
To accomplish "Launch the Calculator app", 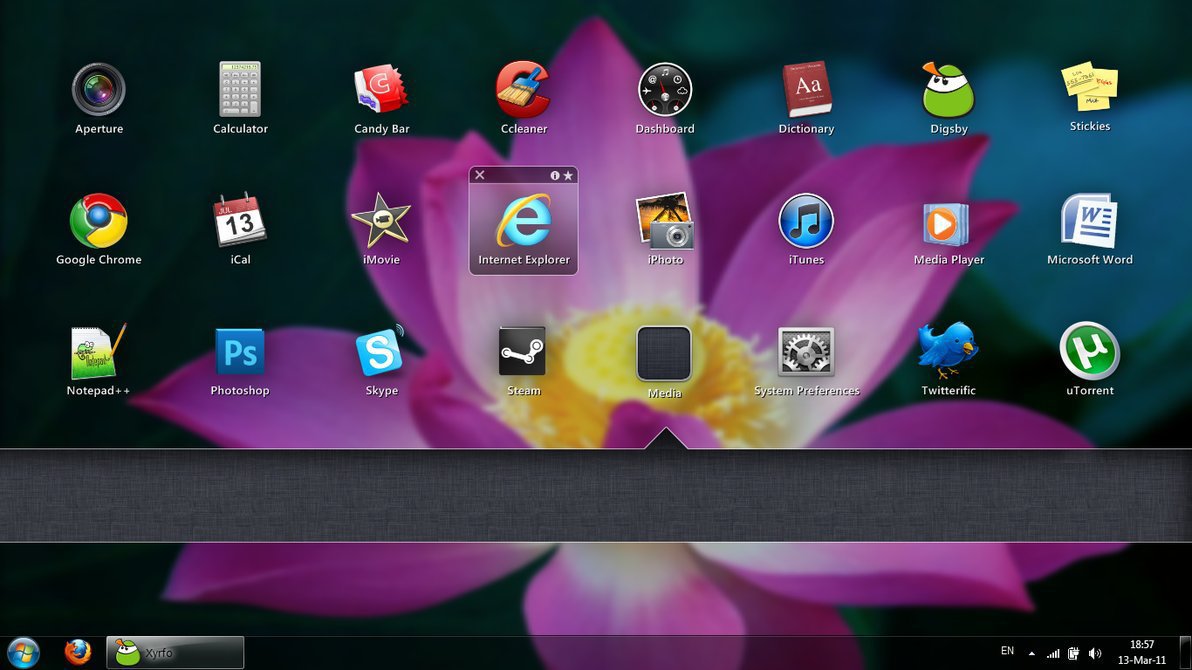I will 240,89.
